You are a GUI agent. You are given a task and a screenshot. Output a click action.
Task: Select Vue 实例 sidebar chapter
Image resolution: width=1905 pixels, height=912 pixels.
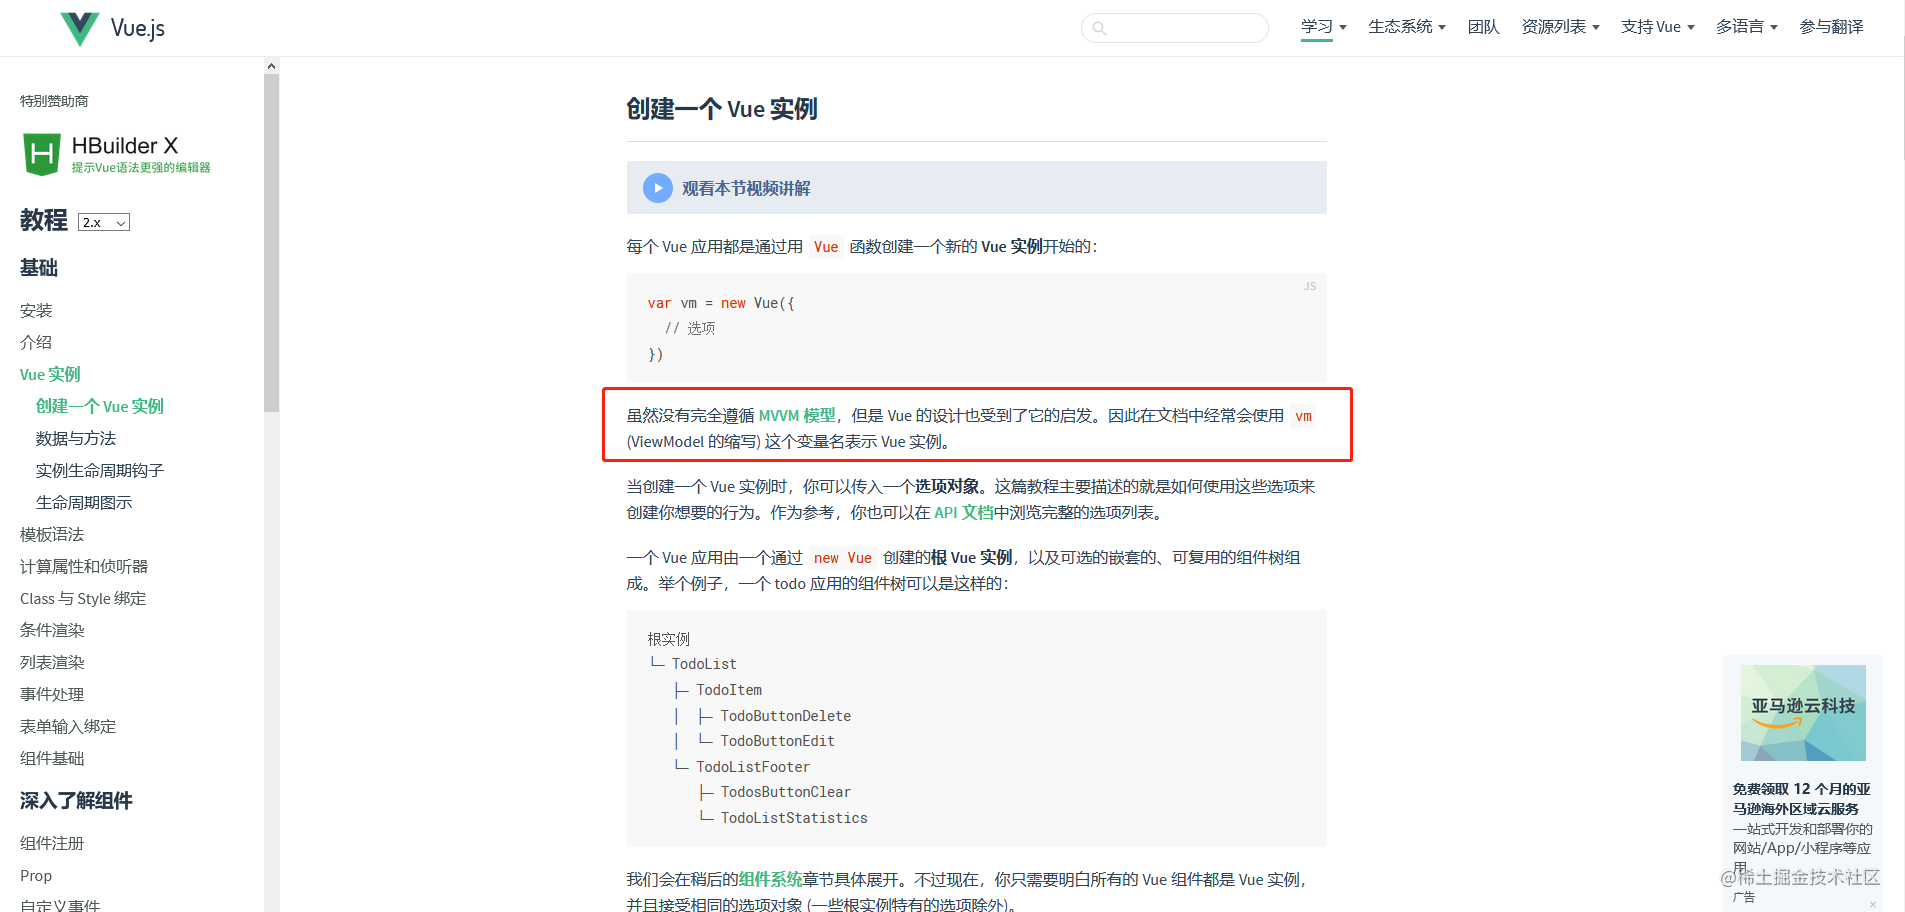(50, 374)
